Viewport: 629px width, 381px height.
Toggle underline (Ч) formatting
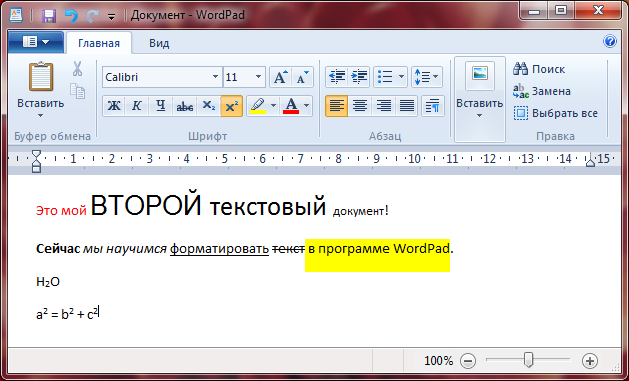(160, 106)
